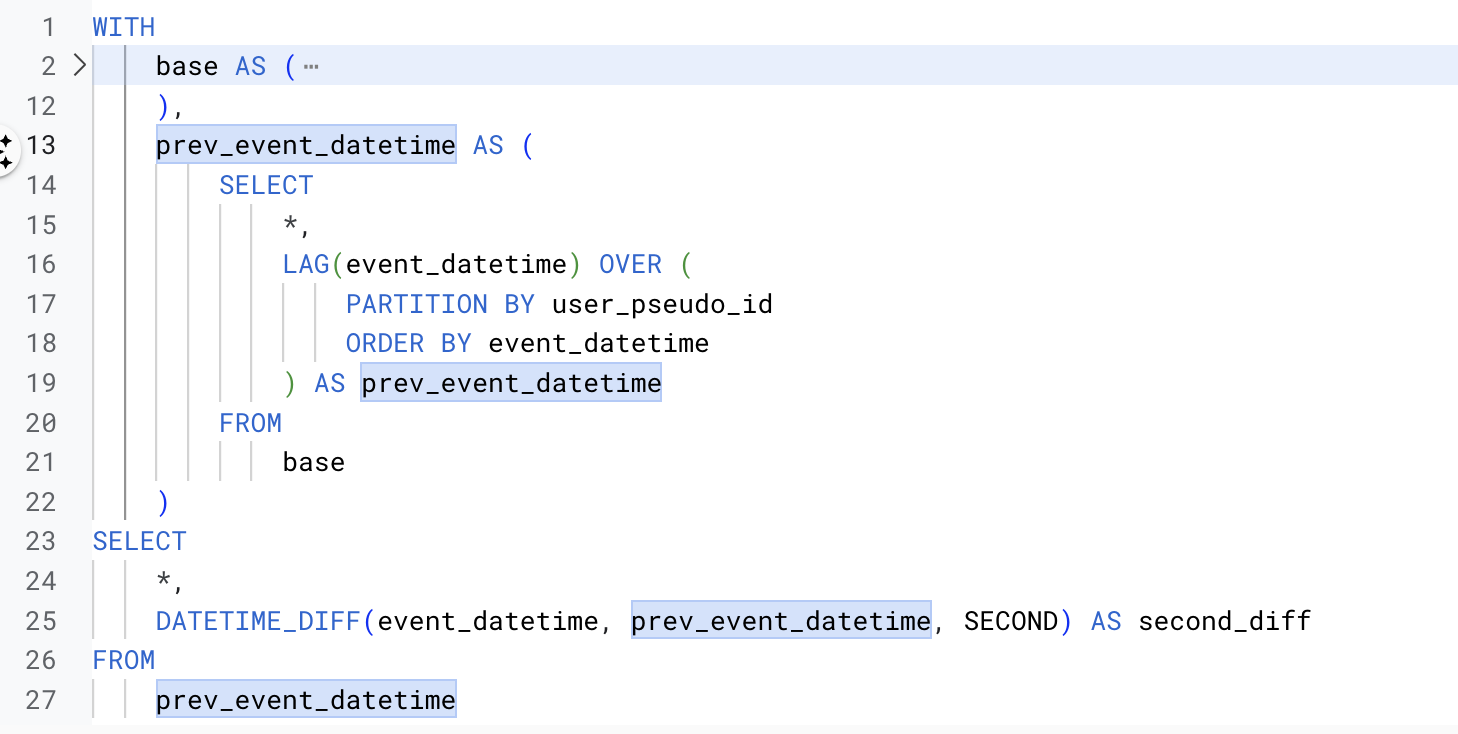This screenshot has width=1458, height=734.
Task: Click ORDER BY on line 18
Action: [409, 343]
